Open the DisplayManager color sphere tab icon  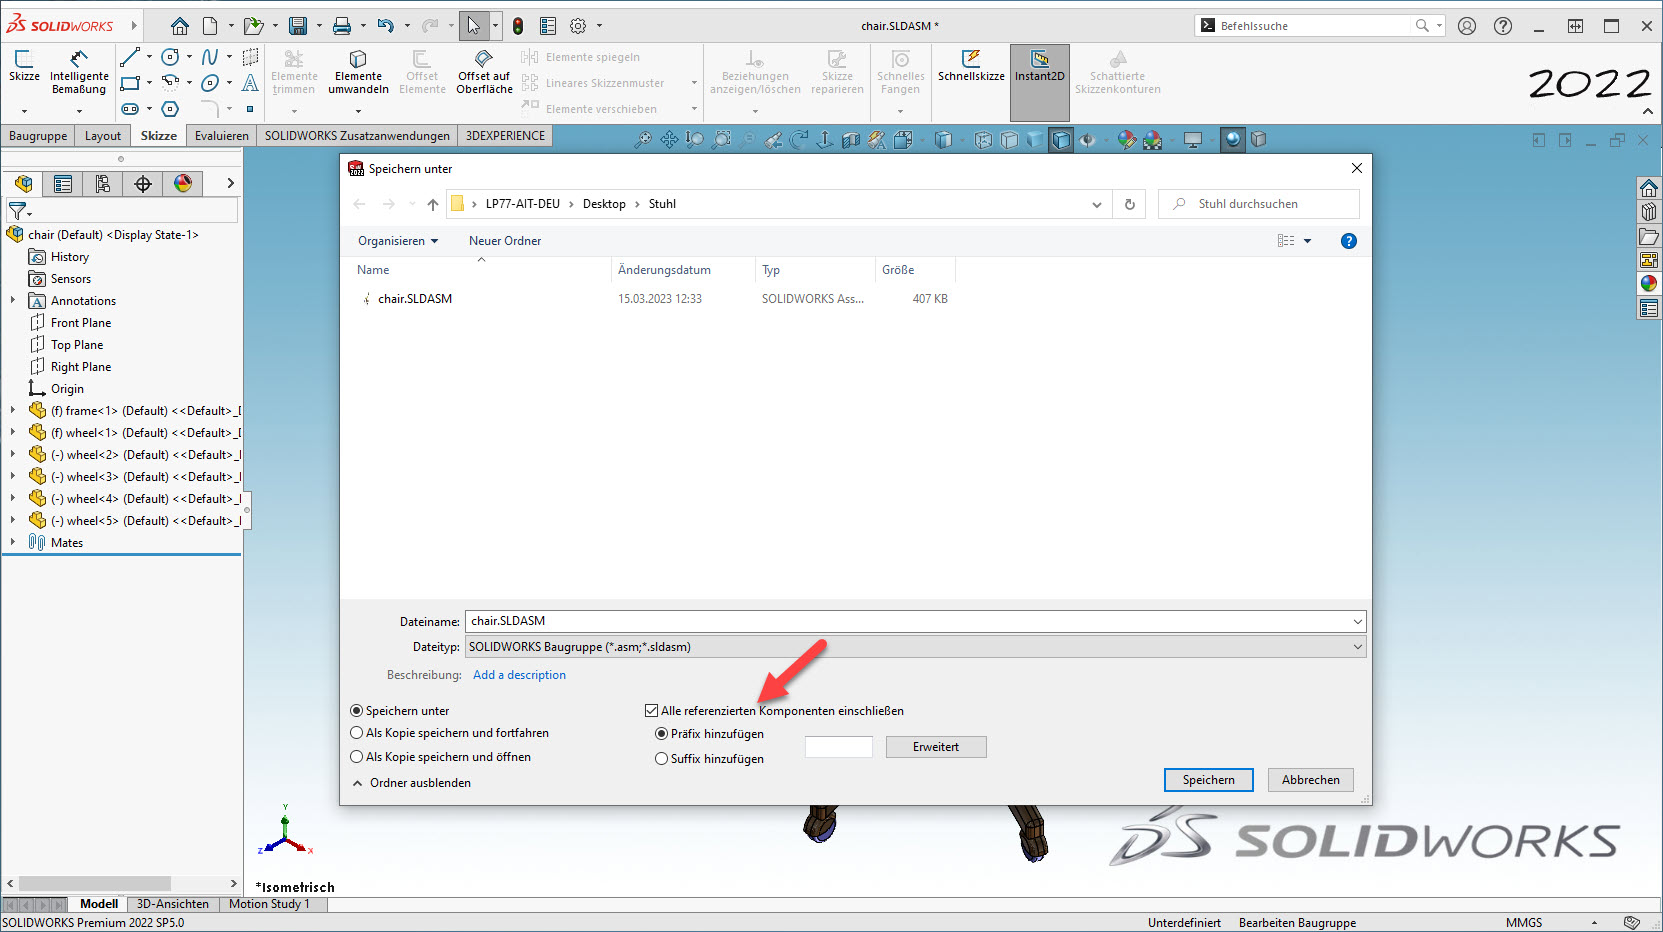(183, 183)
